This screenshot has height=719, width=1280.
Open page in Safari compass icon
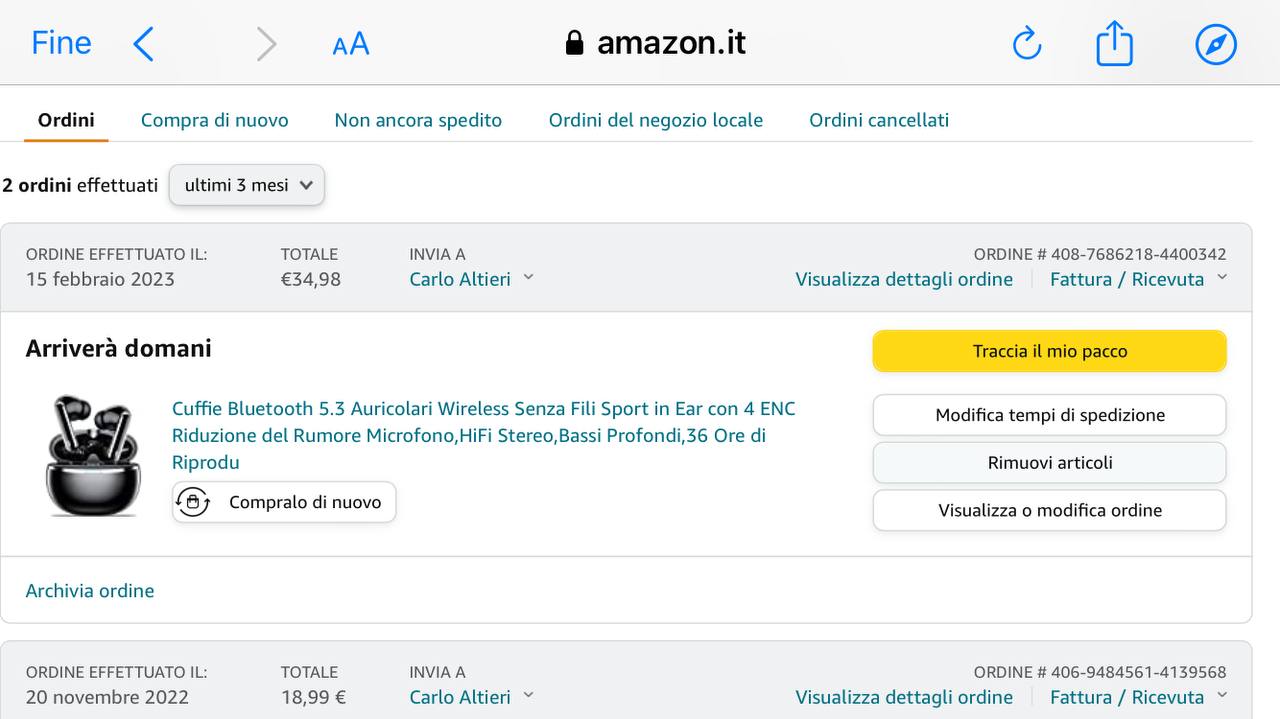click(x=1216, y=44)
